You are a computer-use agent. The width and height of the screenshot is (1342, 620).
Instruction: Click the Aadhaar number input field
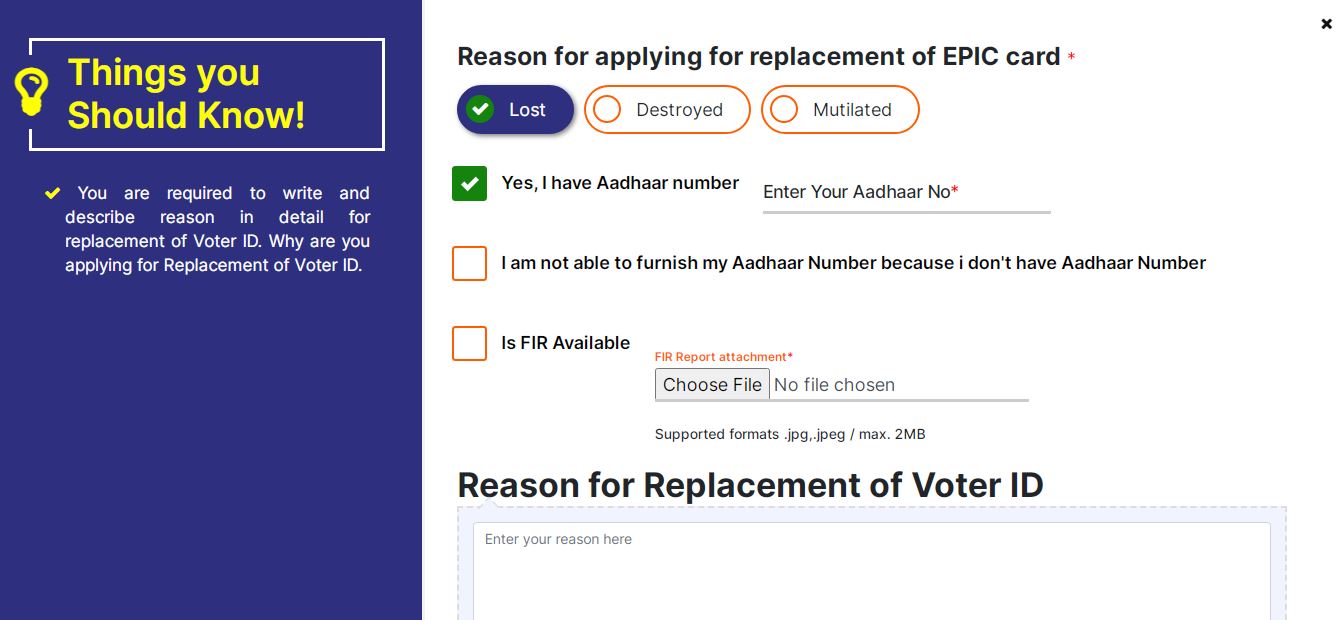905,193
